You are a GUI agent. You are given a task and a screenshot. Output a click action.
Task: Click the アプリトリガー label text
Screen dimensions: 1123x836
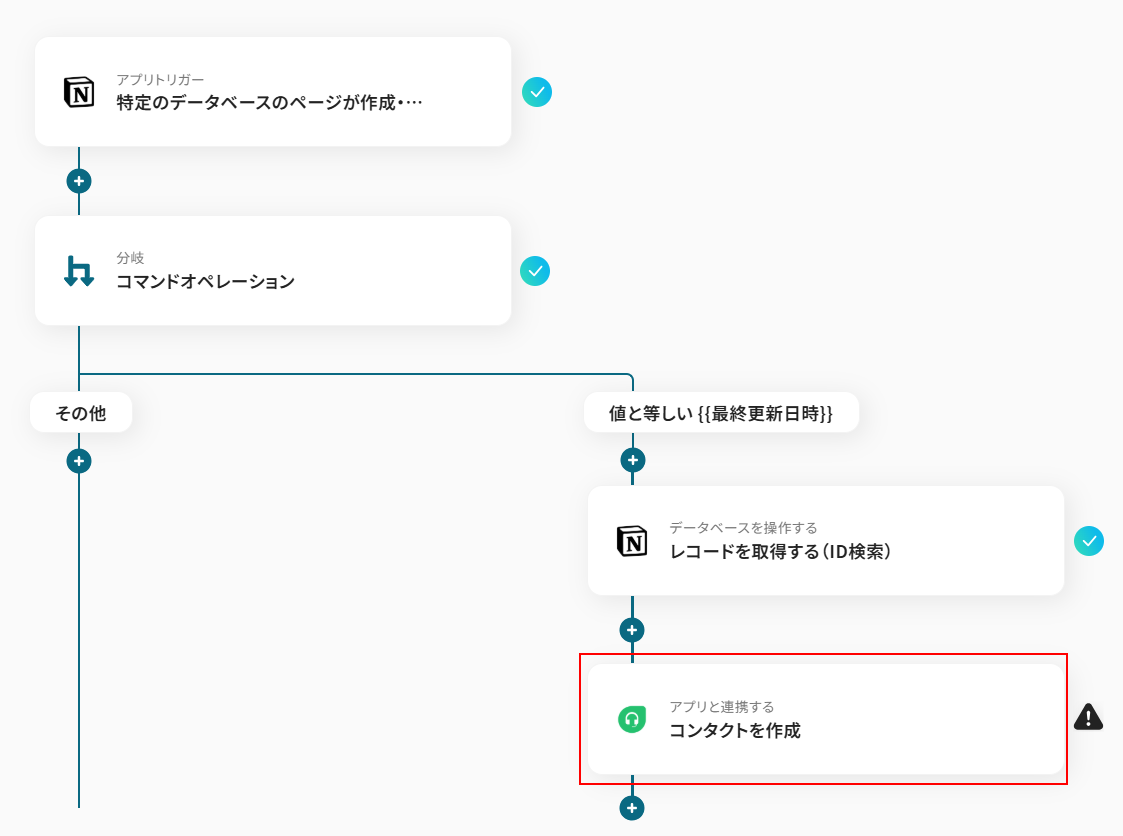coord(160,80)
